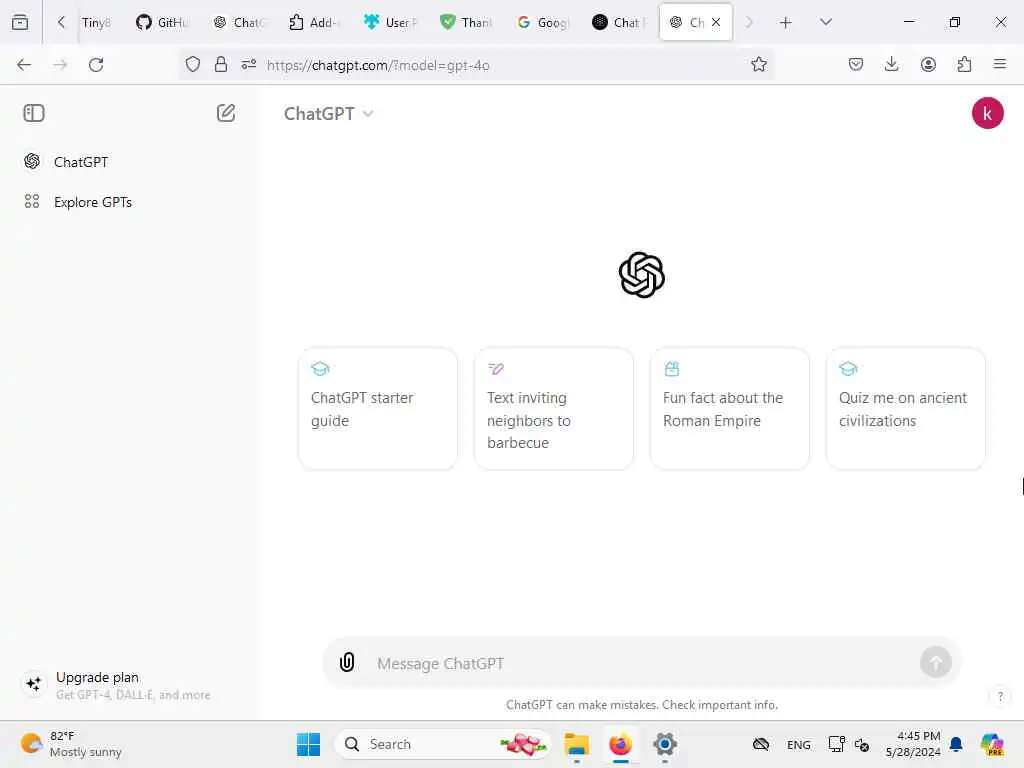Focus the Message ChatGPT input field
This screenshot has height=768, width=1024.
(643, 664)
